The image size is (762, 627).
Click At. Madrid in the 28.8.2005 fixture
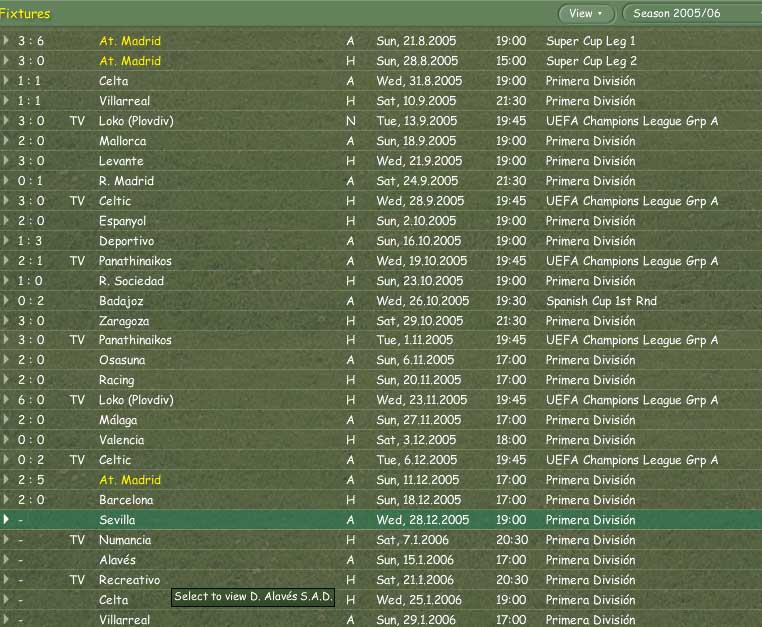tap(130, 61)
